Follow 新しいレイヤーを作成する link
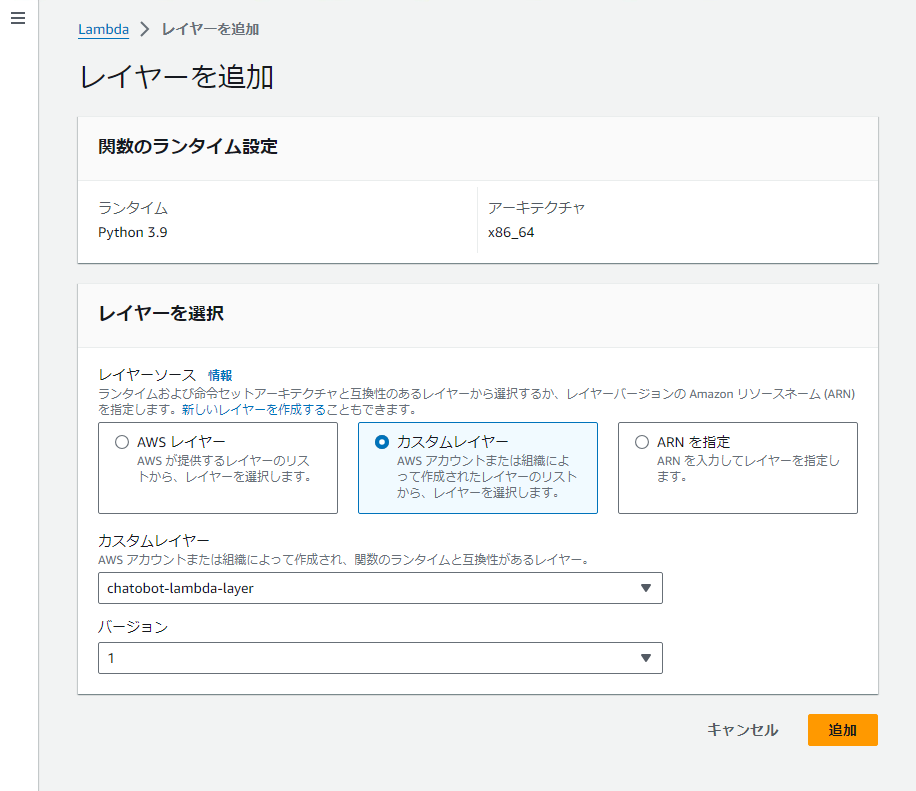Screen dimensions: 916x791 [x=254, y=410]
